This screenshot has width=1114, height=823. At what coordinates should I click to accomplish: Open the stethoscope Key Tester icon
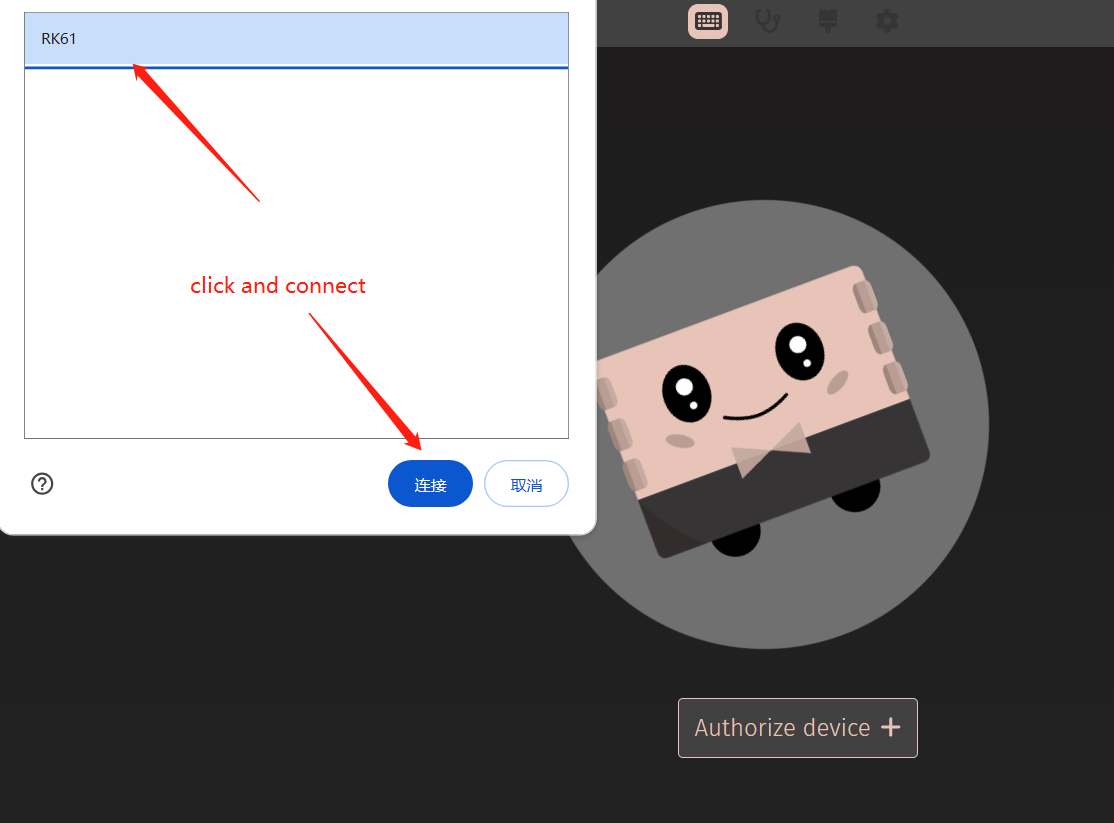(767, 21)
